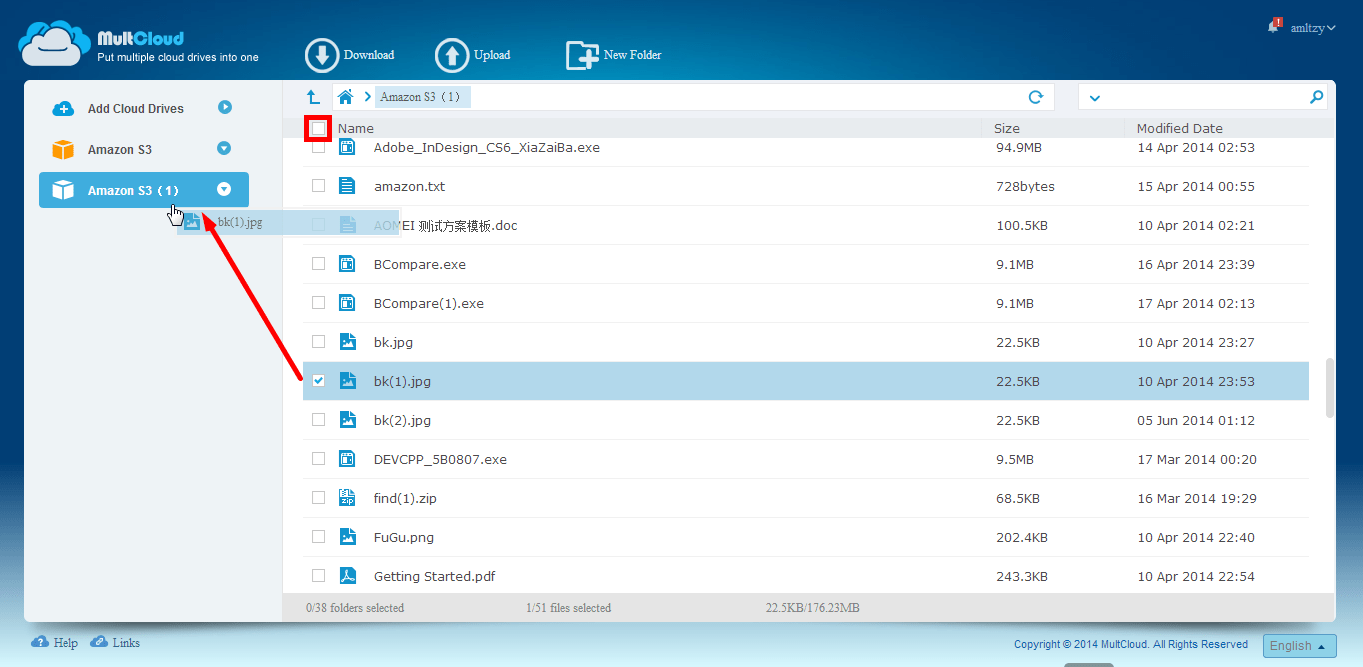Check the checkbox next to BCompare.exe
The image size is (1363, 667).
pyautogui.click(x=318, y=263)
